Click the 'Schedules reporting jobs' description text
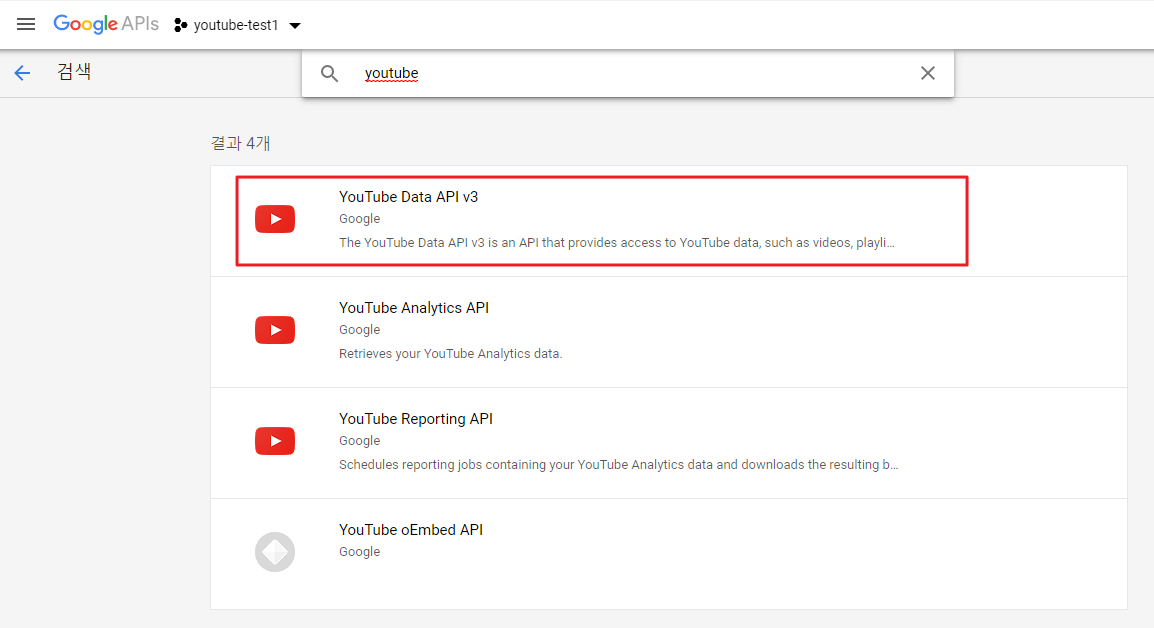1154x628 pixels. tap(618, 465)
